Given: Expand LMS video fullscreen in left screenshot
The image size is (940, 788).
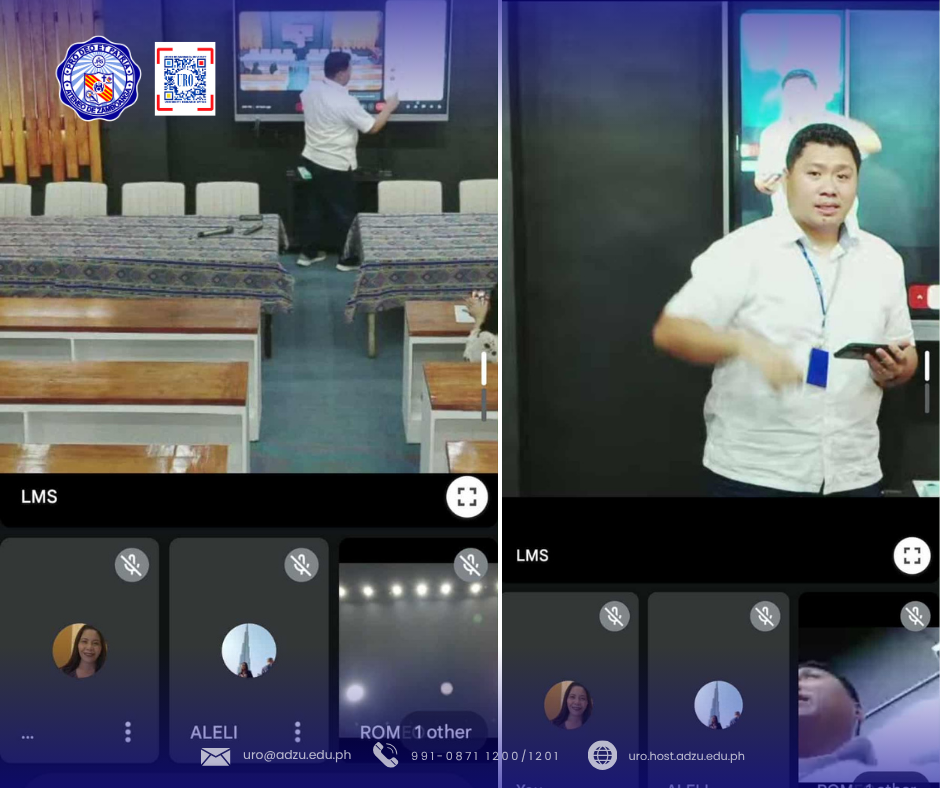Looking at the screenshot, I should (466, 497).
